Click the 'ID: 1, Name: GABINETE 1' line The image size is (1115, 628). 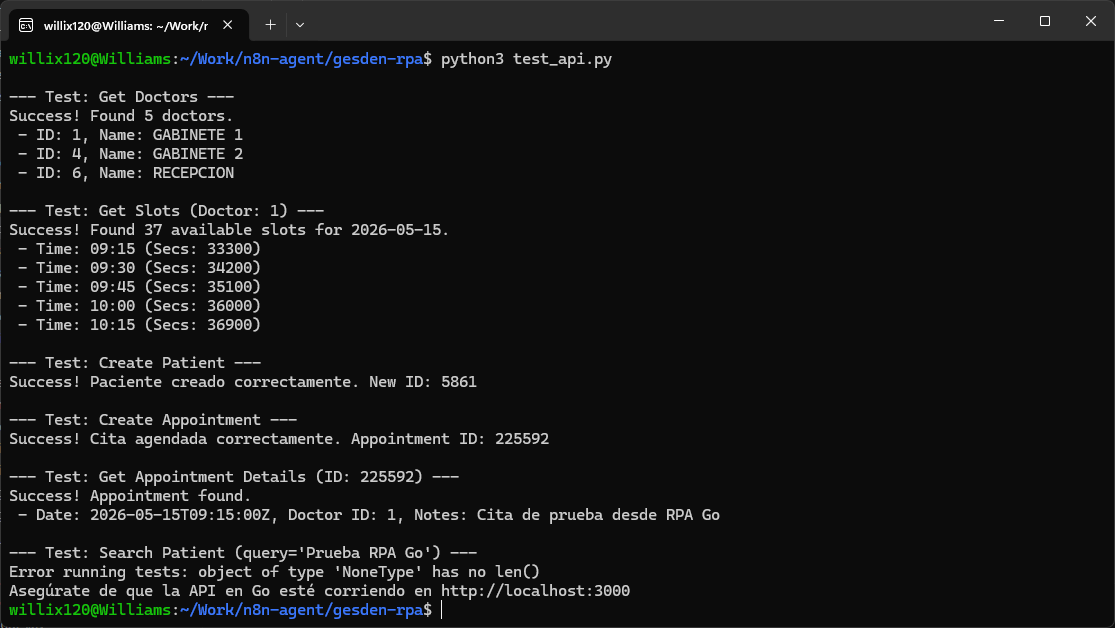point(130,135)
